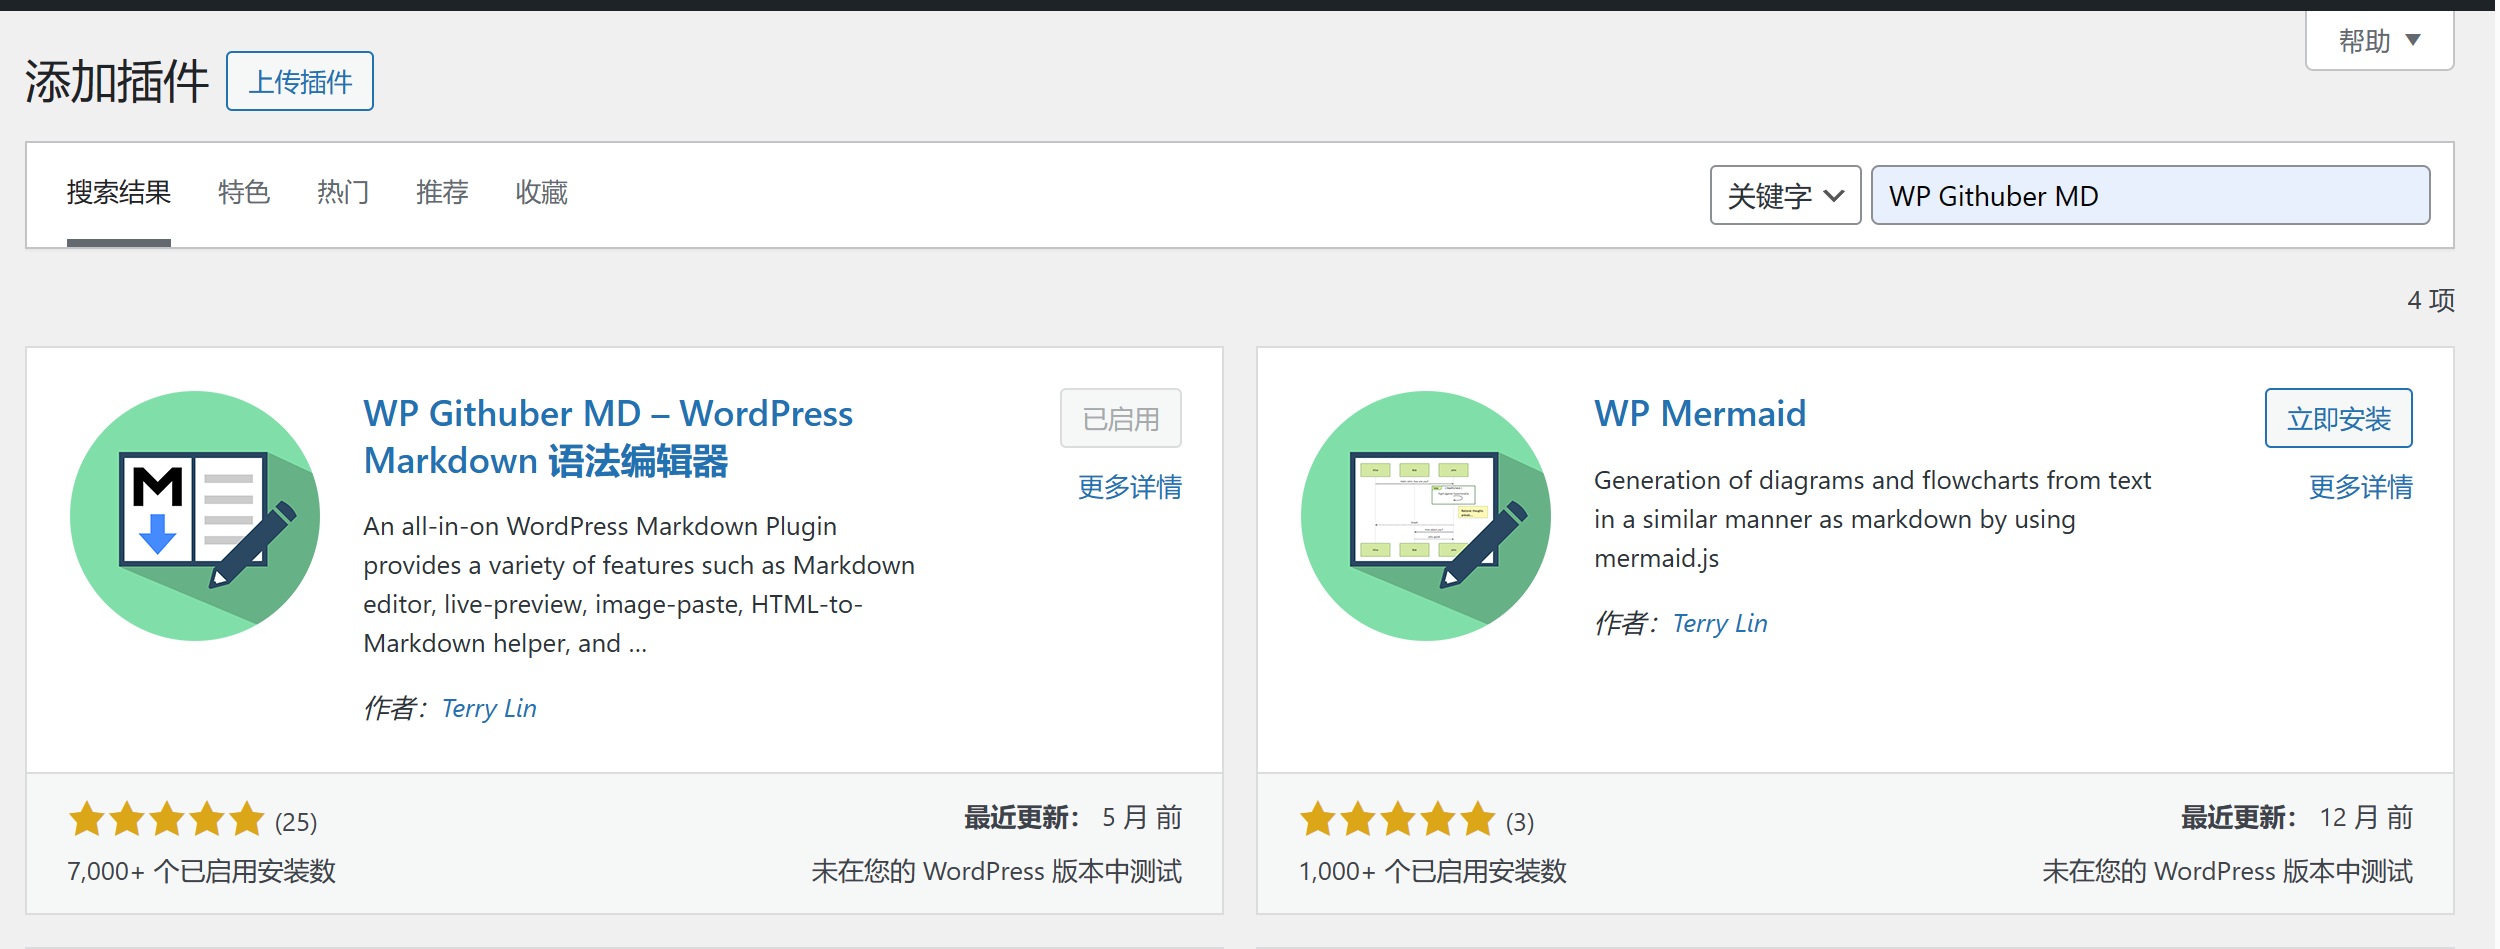Click the 已启用 button for WP Githuber MD

point(1121,418)
